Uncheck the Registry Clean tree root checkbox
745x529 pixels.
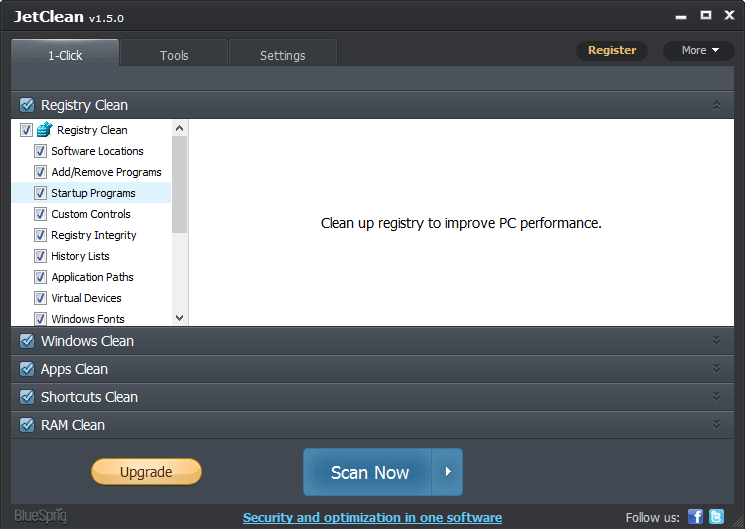tap(26, 130)
